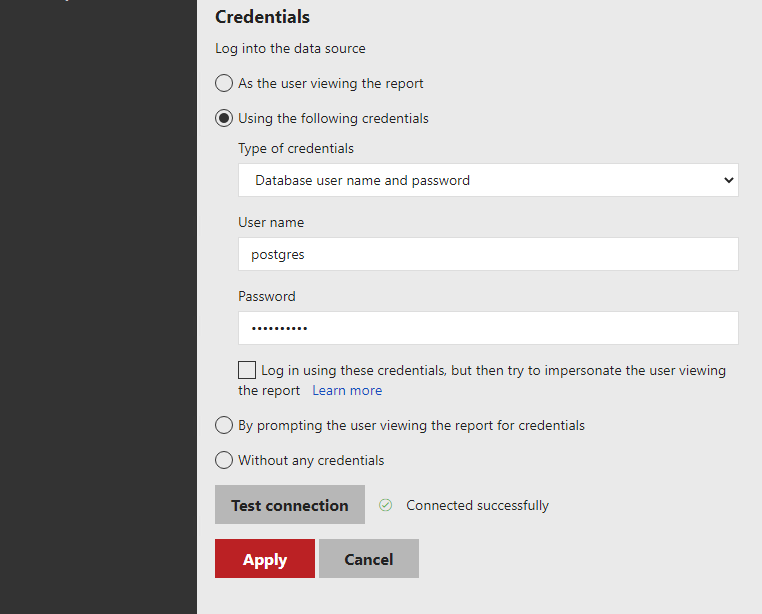Open the Learn more link
The image size is (762, 614).
click(x=347, y=390)
